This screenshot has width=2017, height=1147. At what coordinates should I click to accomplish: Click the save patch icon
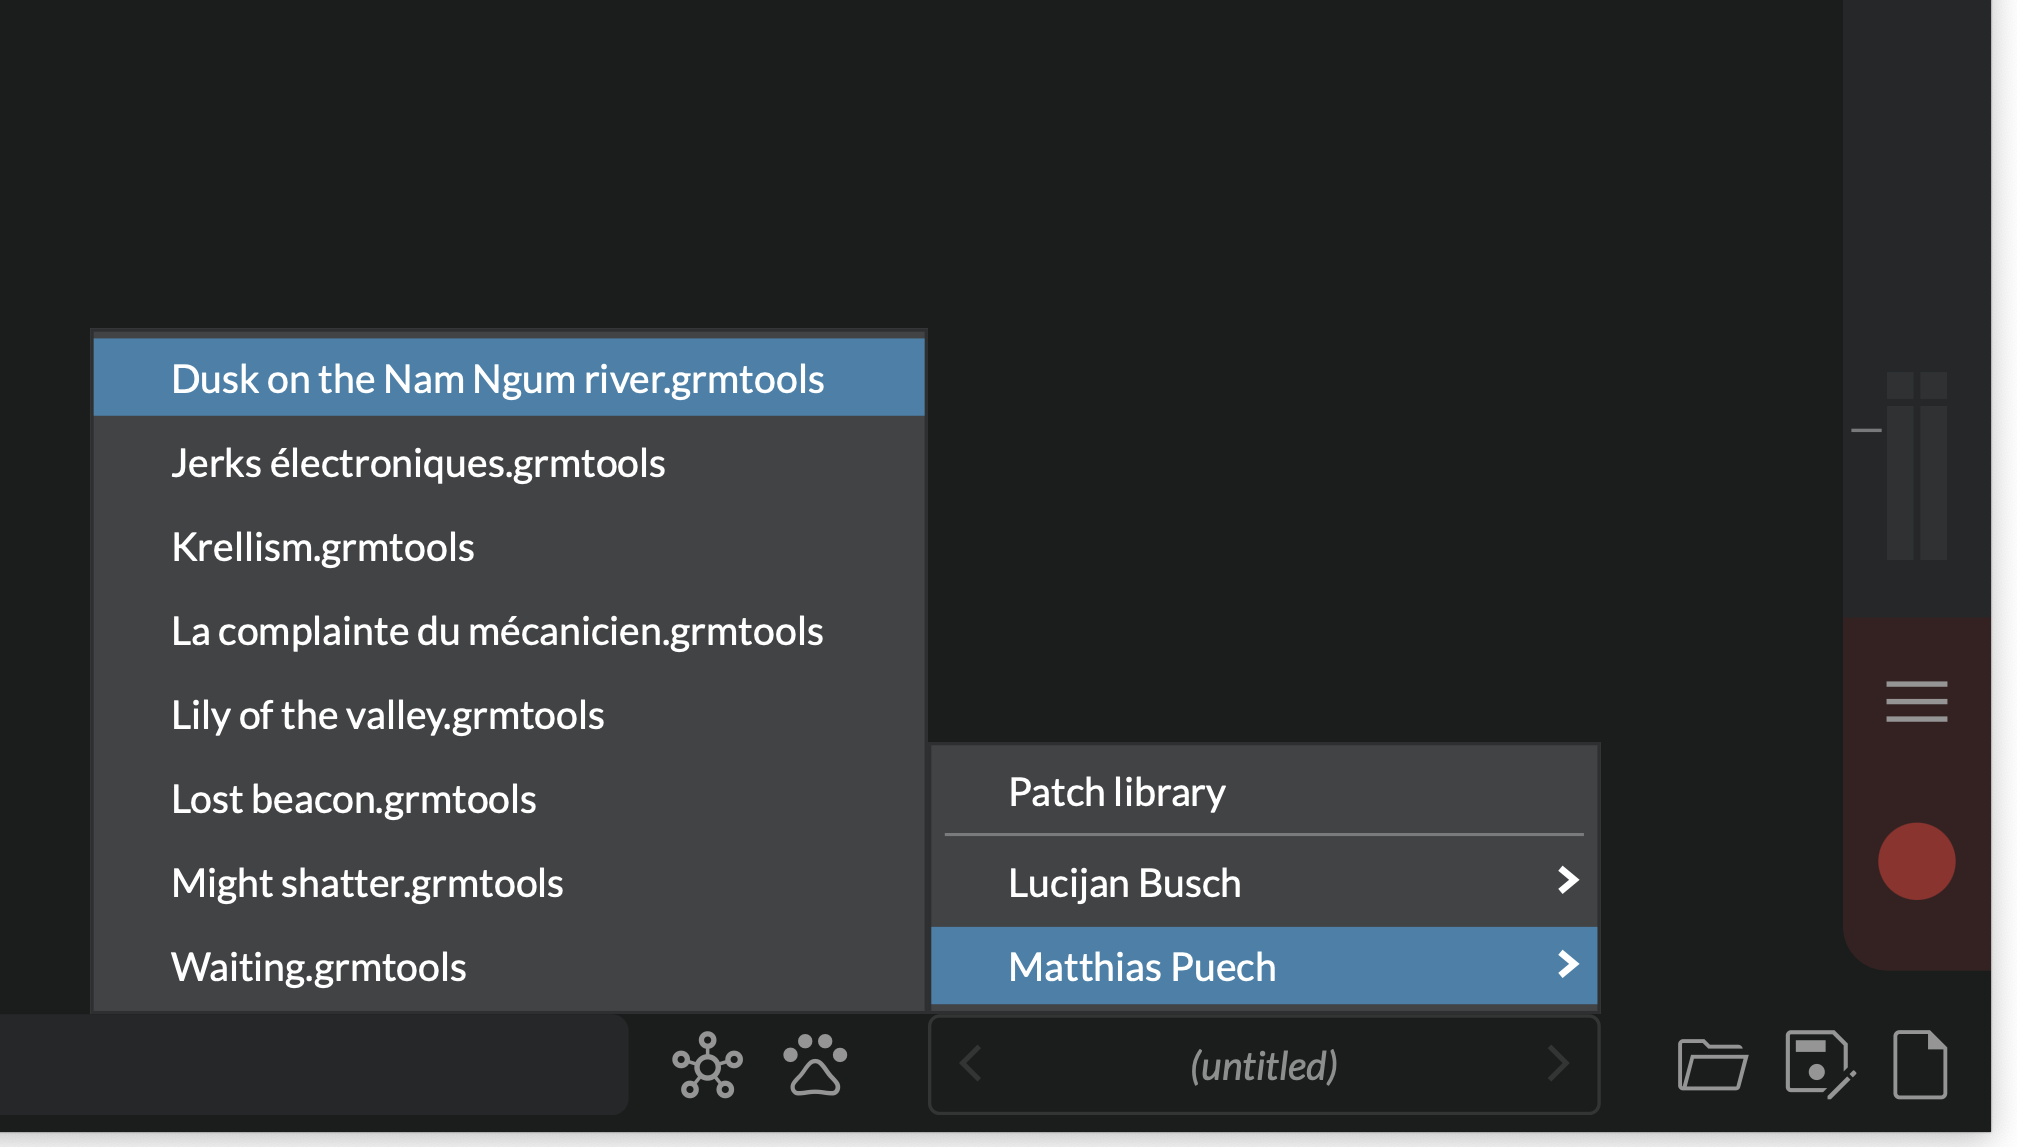click(1819, 1065)
